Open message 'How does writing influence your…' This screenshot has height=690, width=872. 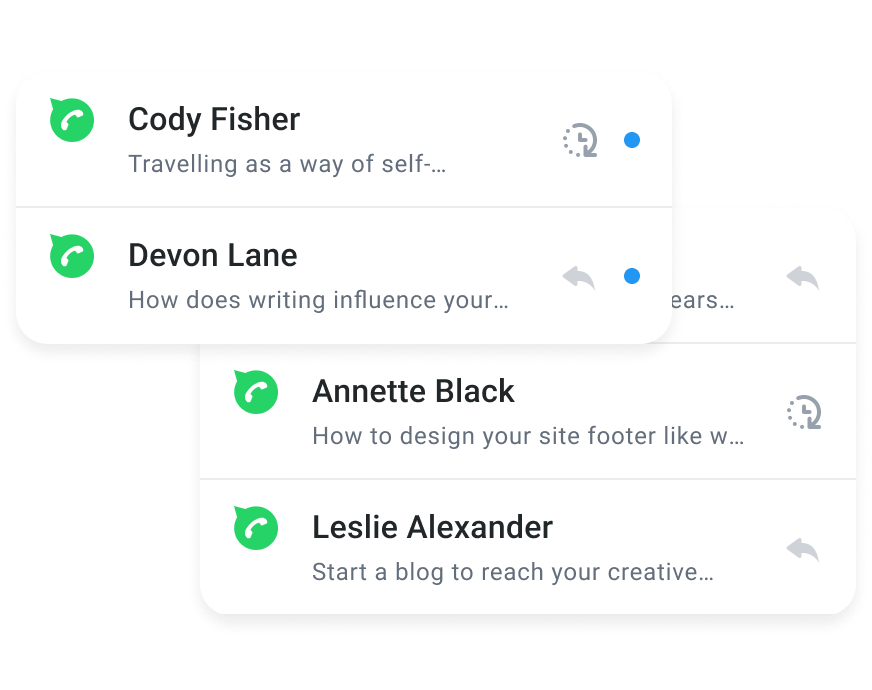(x=319, y=300)
